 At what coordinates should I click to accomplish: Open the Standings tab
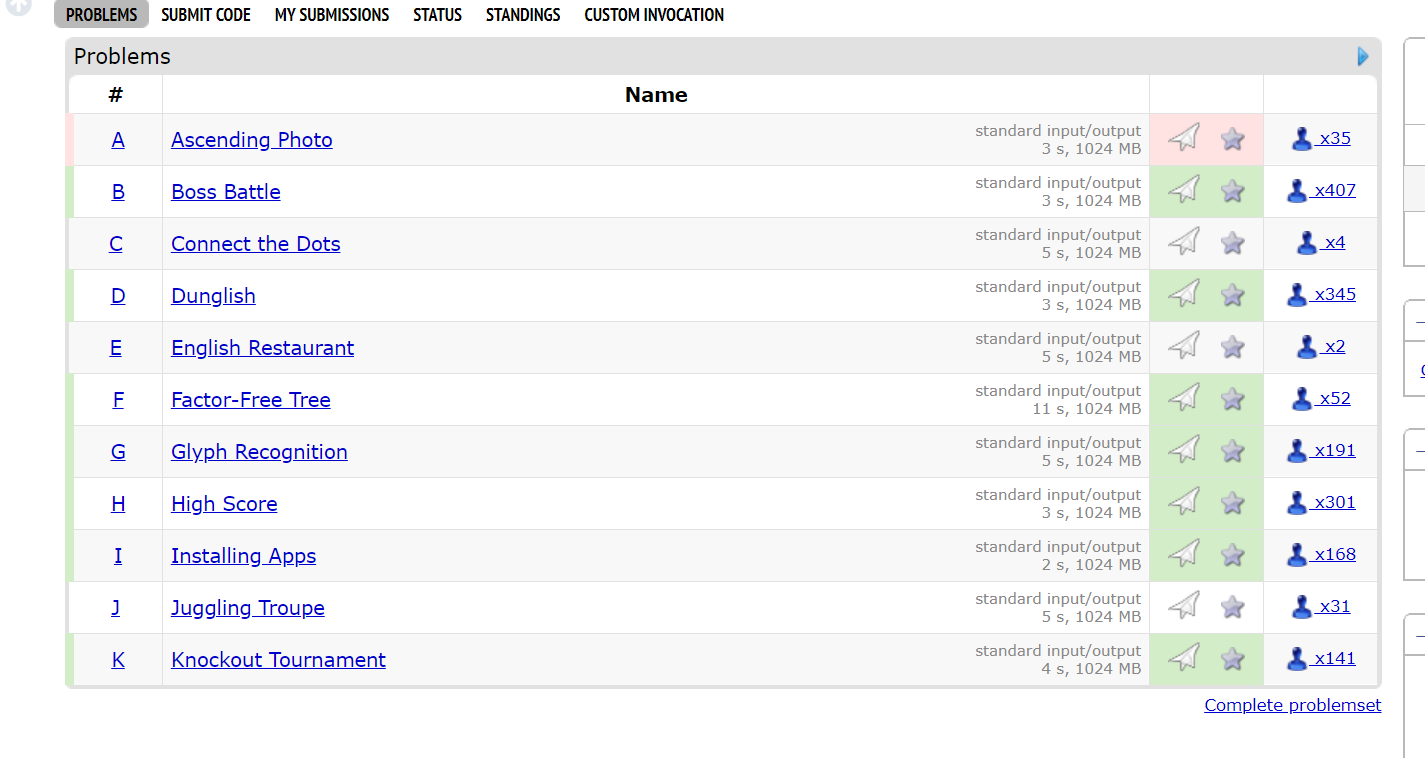[523, 15]
